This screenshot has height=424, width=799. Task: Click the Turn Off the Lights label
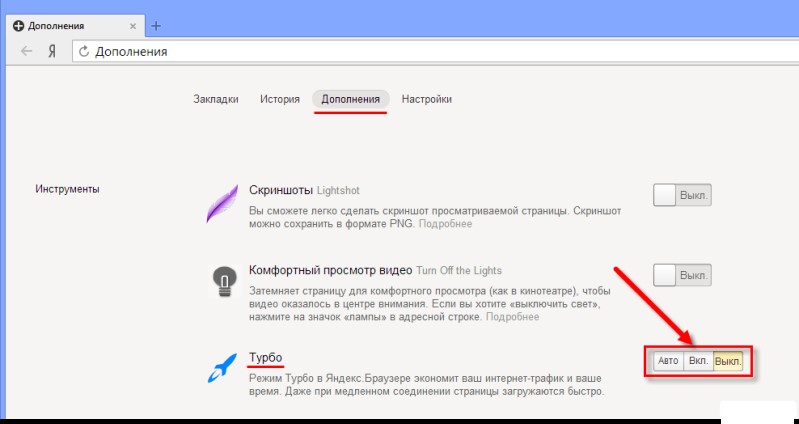pos(459,271)
